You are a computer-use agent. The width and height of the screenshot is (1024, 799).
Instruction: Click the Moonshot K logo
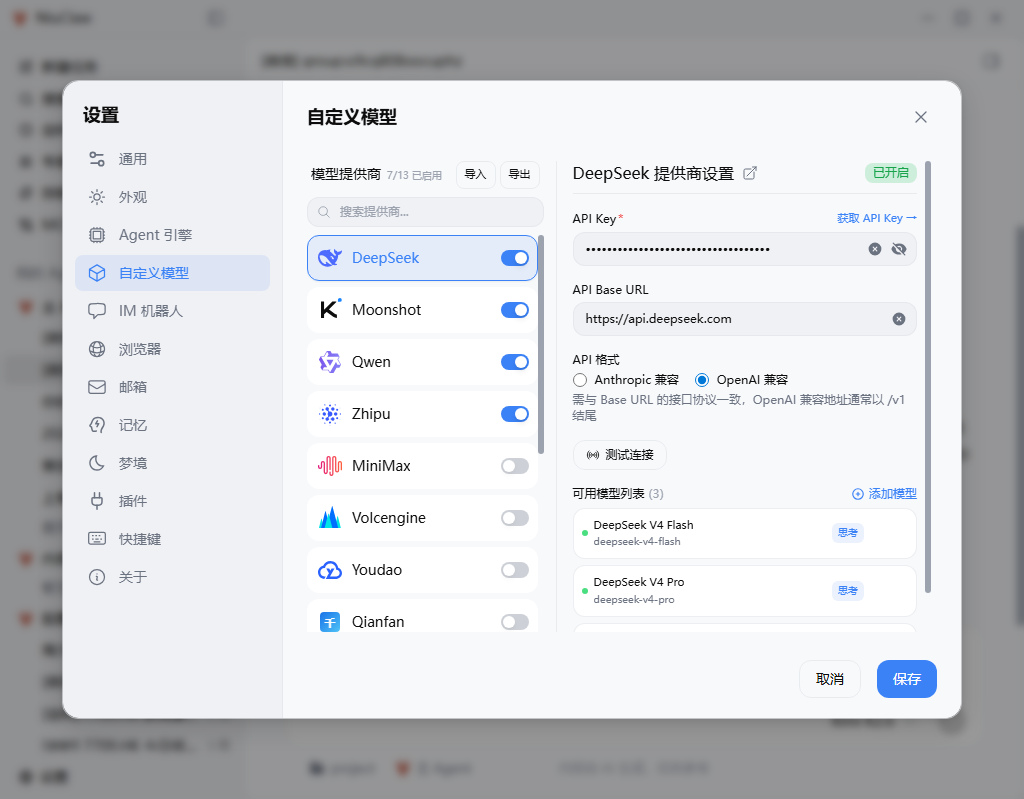(330, 310)
